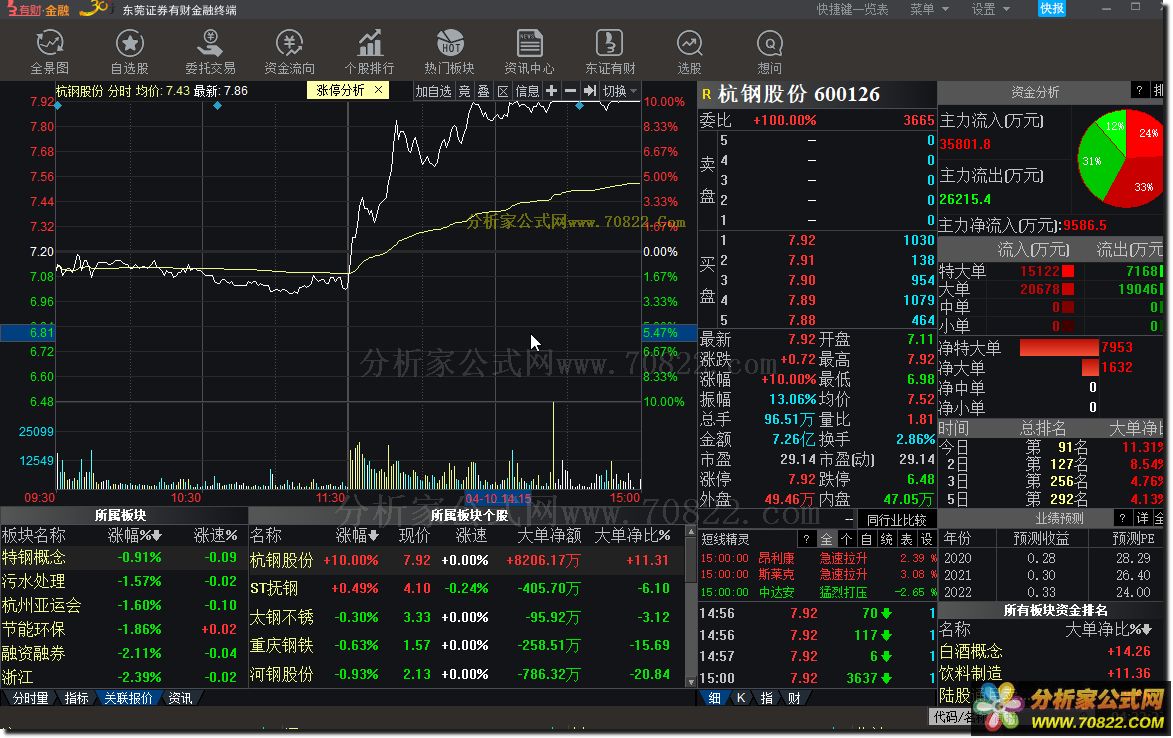Click help question mark in 短线精灵 panel

806,539
